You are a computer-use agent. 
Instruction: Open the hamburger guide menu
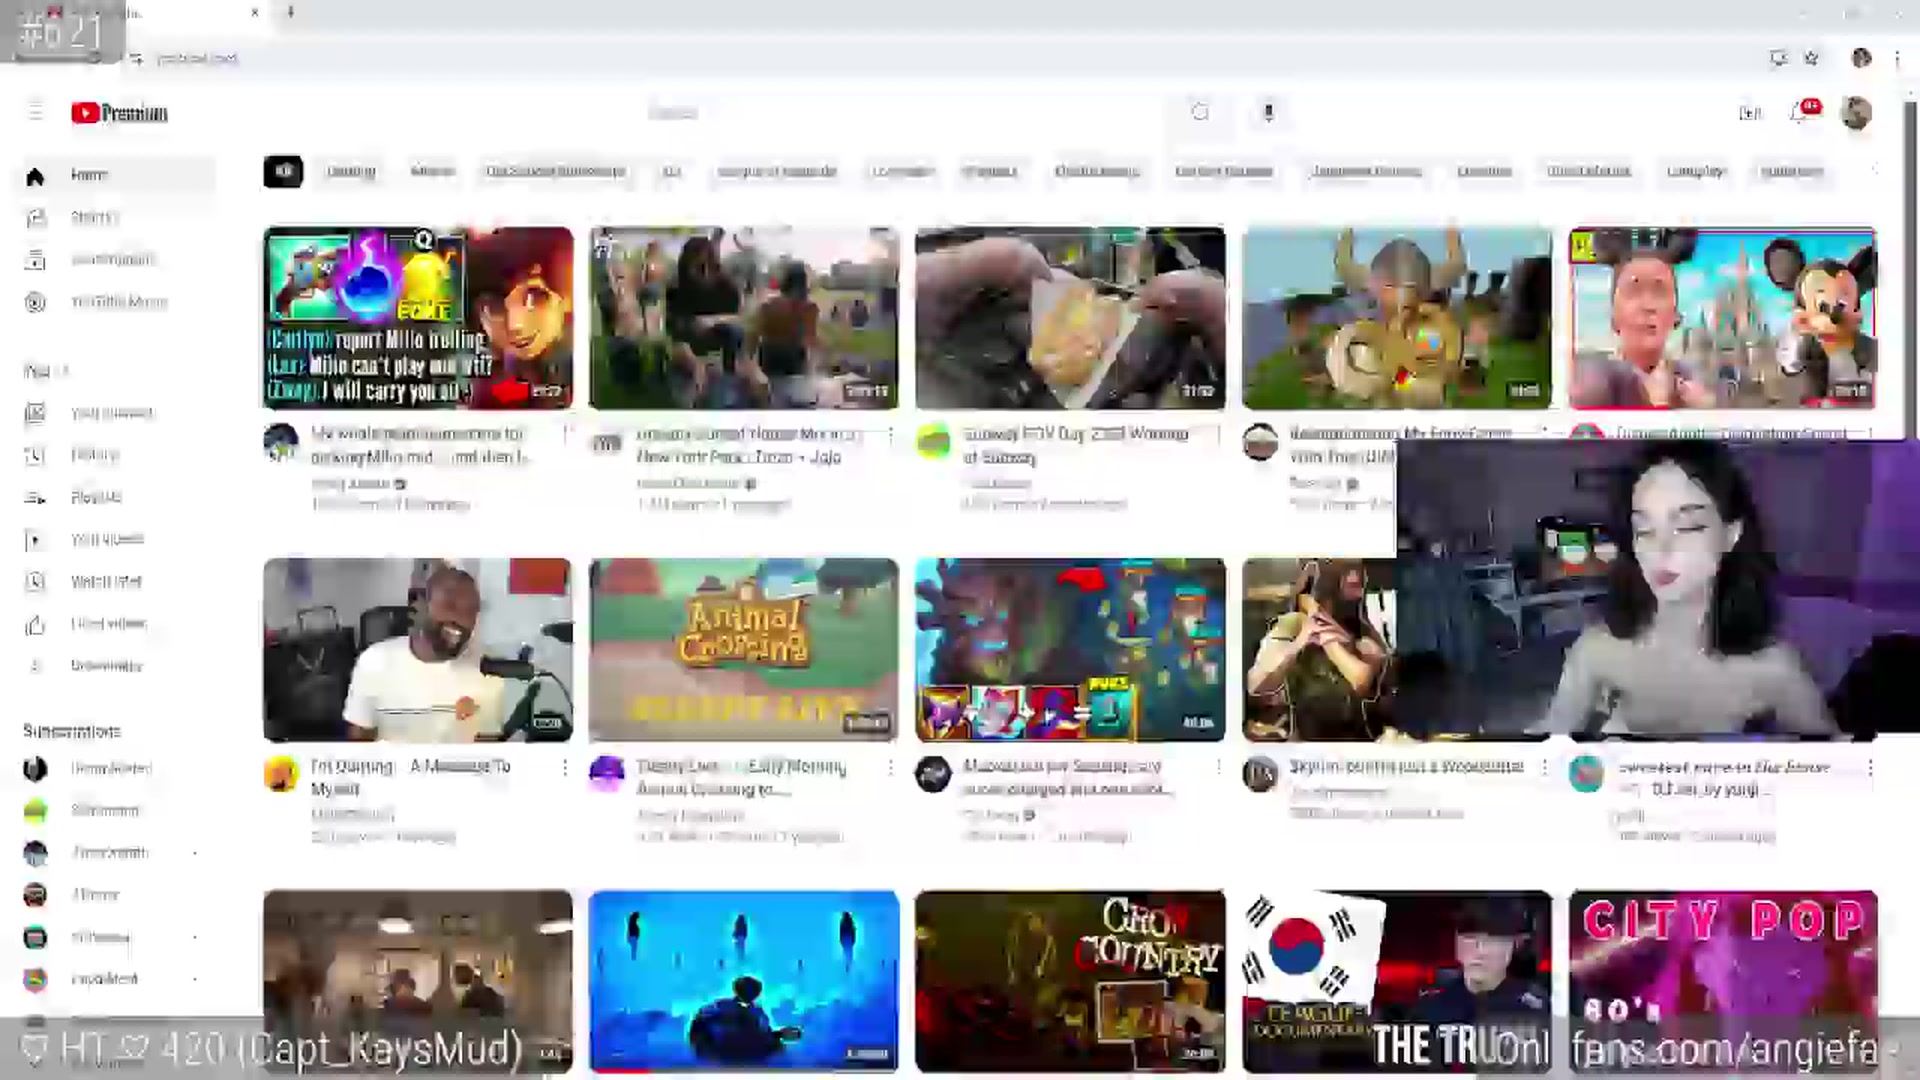tap(36, 112)
